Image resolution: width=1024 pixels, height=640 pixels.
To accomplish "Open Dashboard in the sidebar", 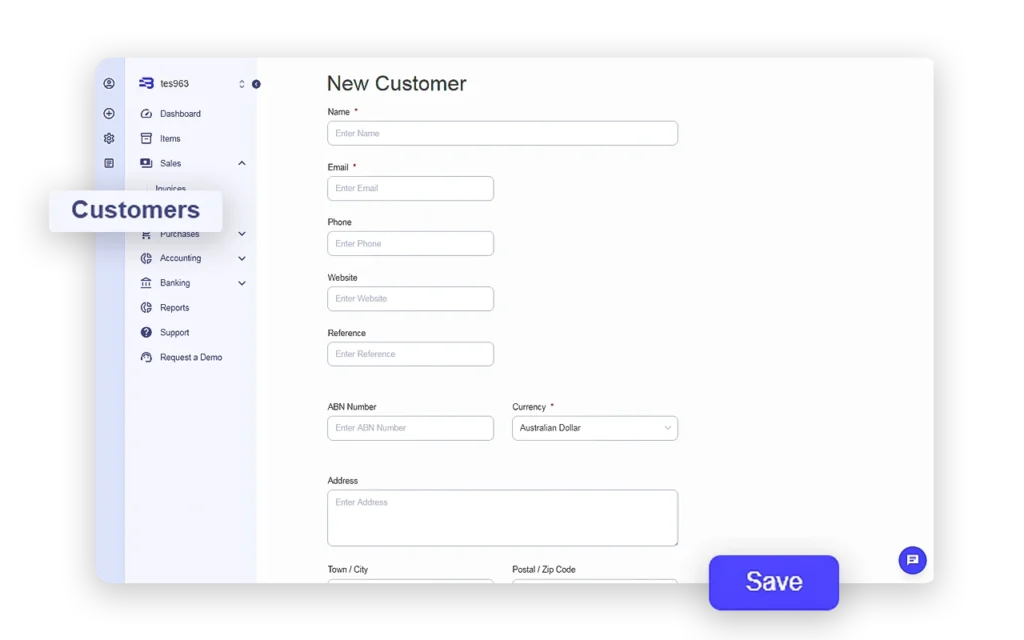I will pyautogui.click(x=180, y=114).
